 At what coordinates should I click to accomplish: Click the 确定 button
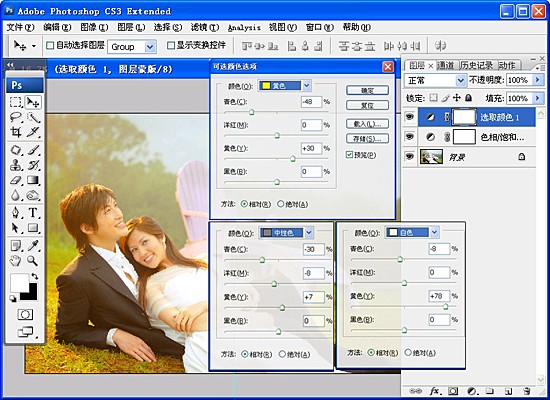tap(367, 91)
